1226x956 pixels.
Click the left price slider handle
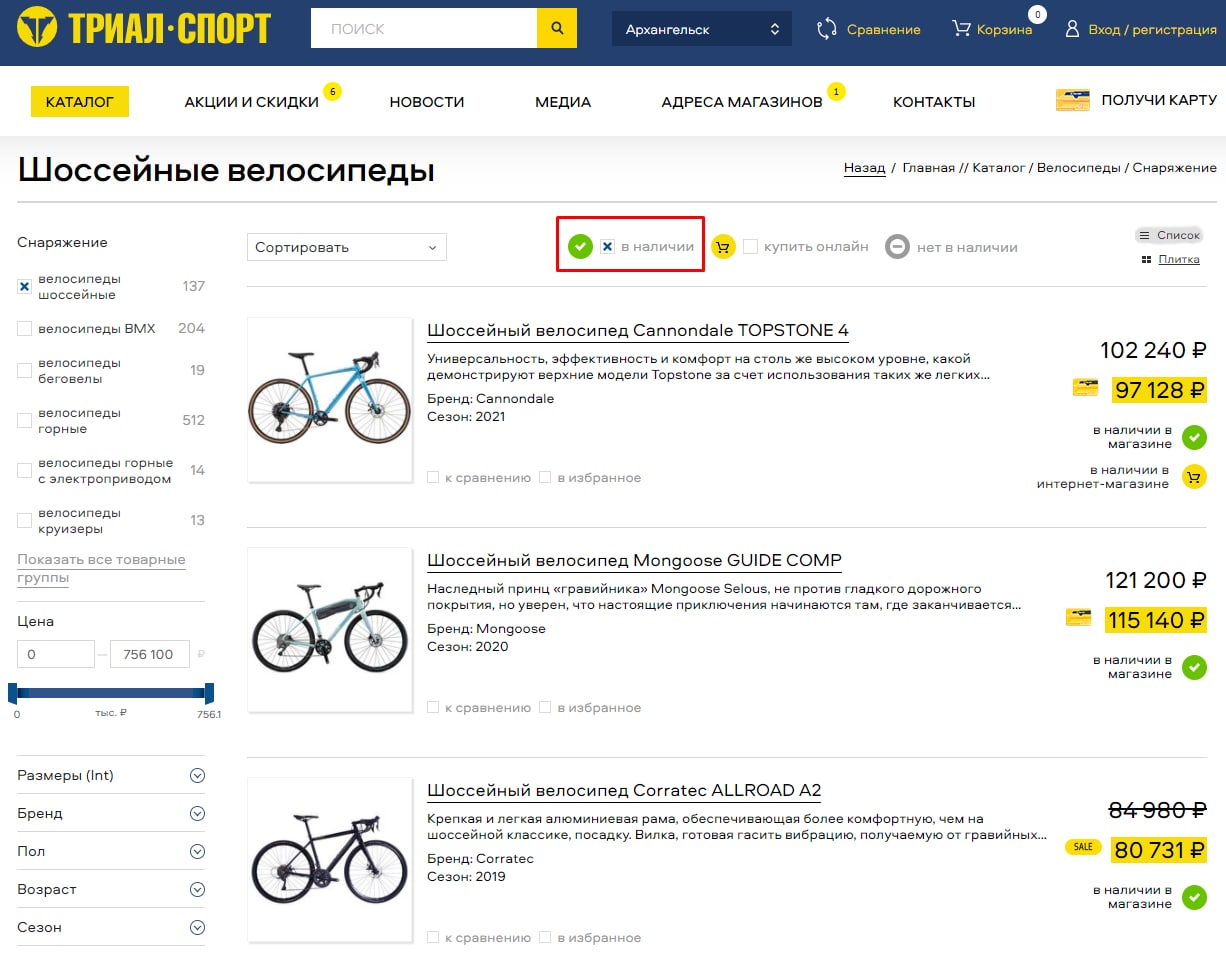13,693
